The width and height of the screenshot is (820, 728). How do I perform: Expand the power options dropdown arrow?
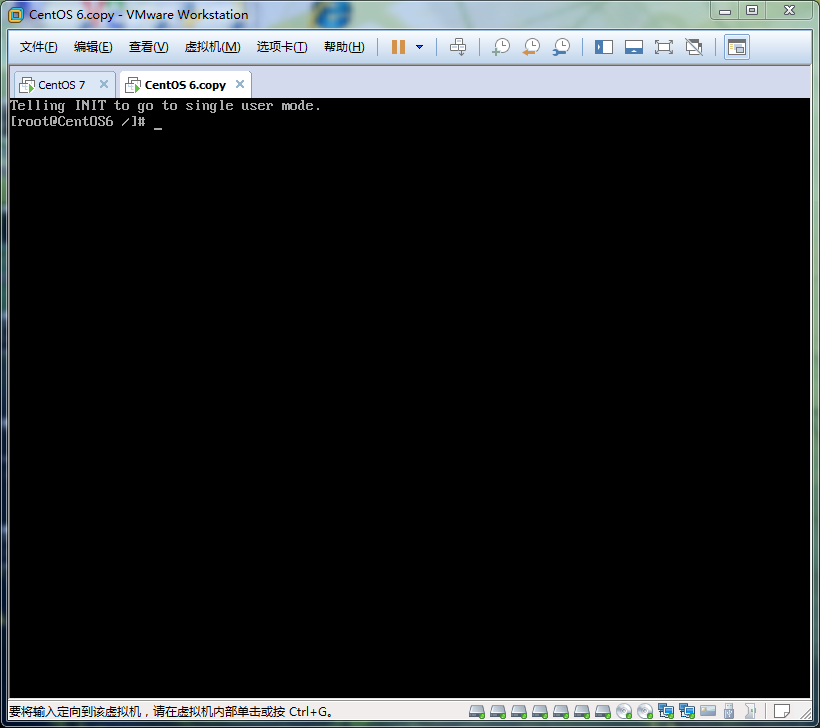[x=419, y=47]
